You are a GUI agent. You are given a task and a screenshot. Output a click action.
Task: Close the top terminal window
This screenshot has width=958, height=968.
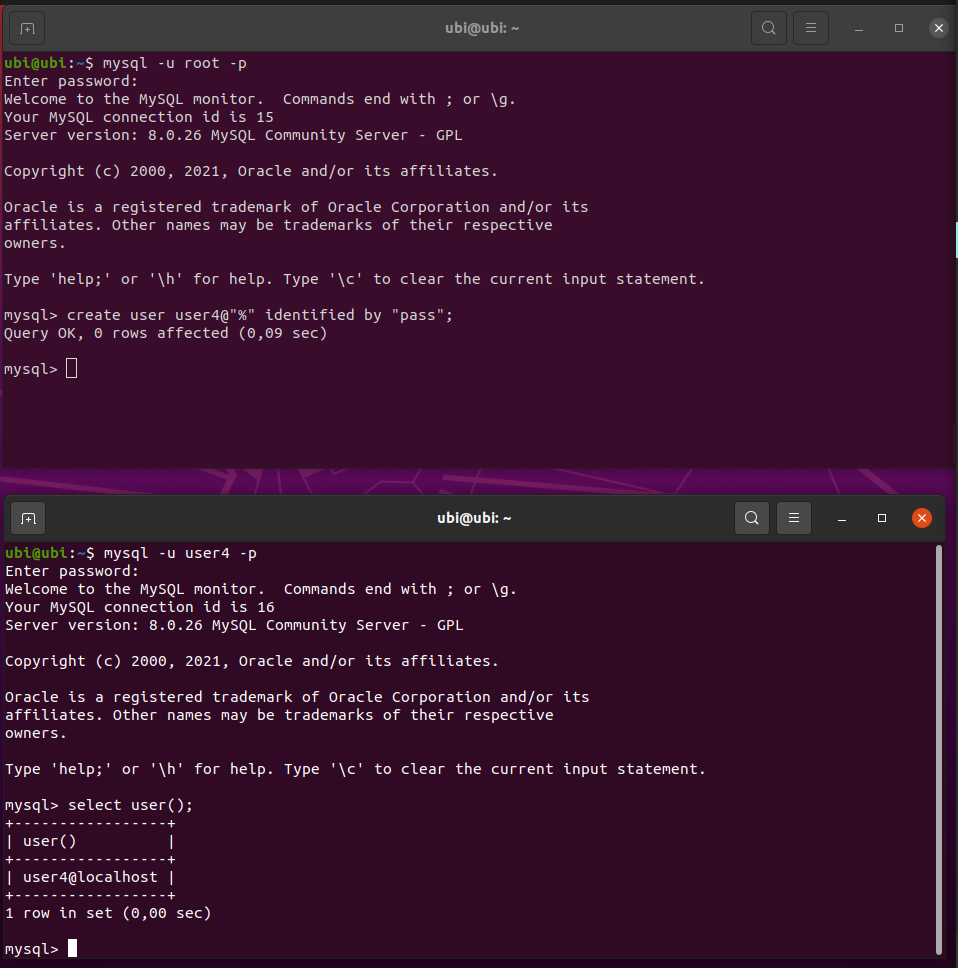pos(938,28)
